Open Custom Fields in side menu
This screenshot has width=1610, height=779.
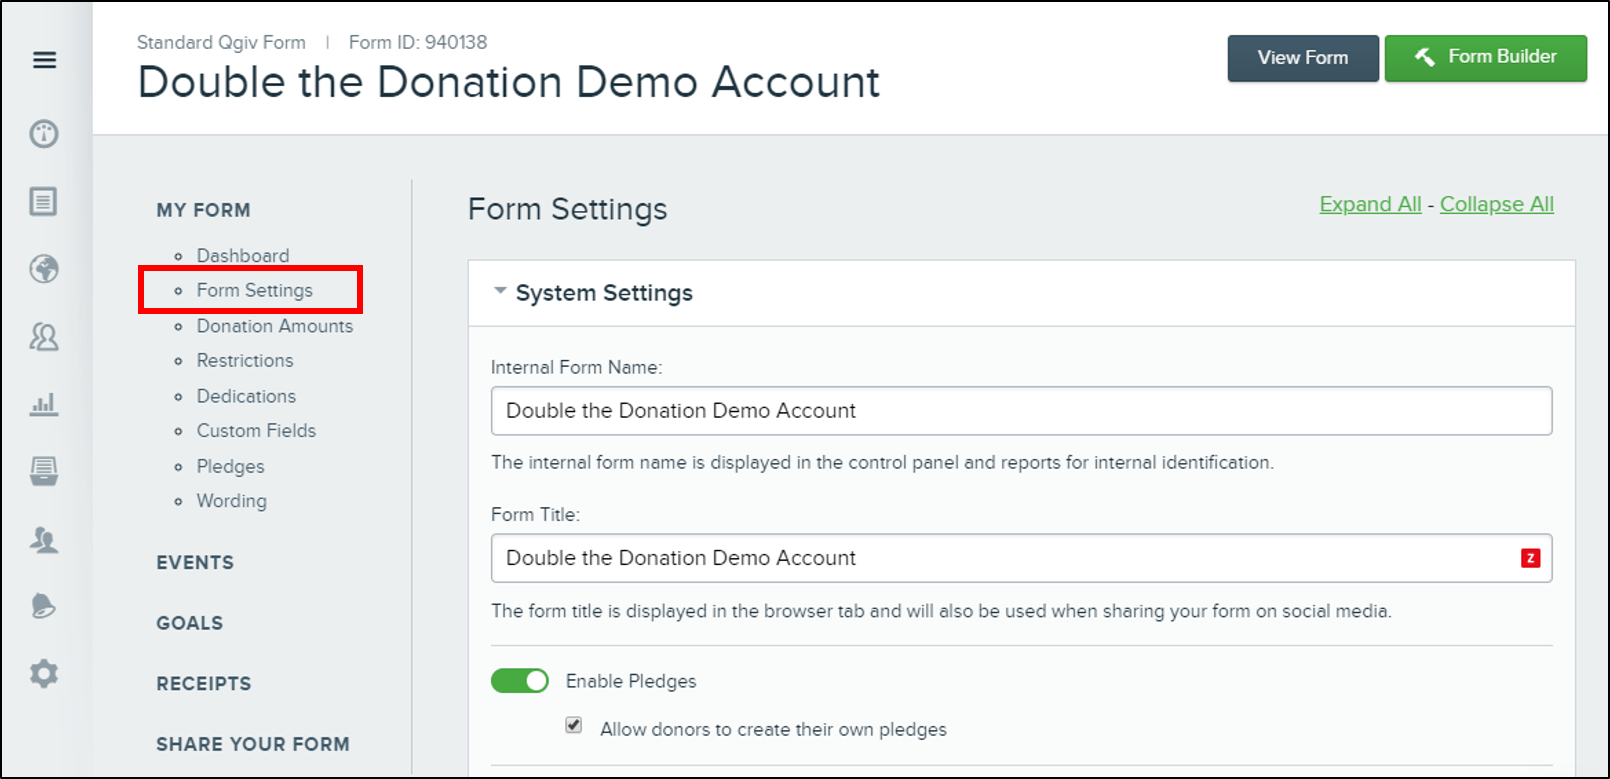click(256, 430)
